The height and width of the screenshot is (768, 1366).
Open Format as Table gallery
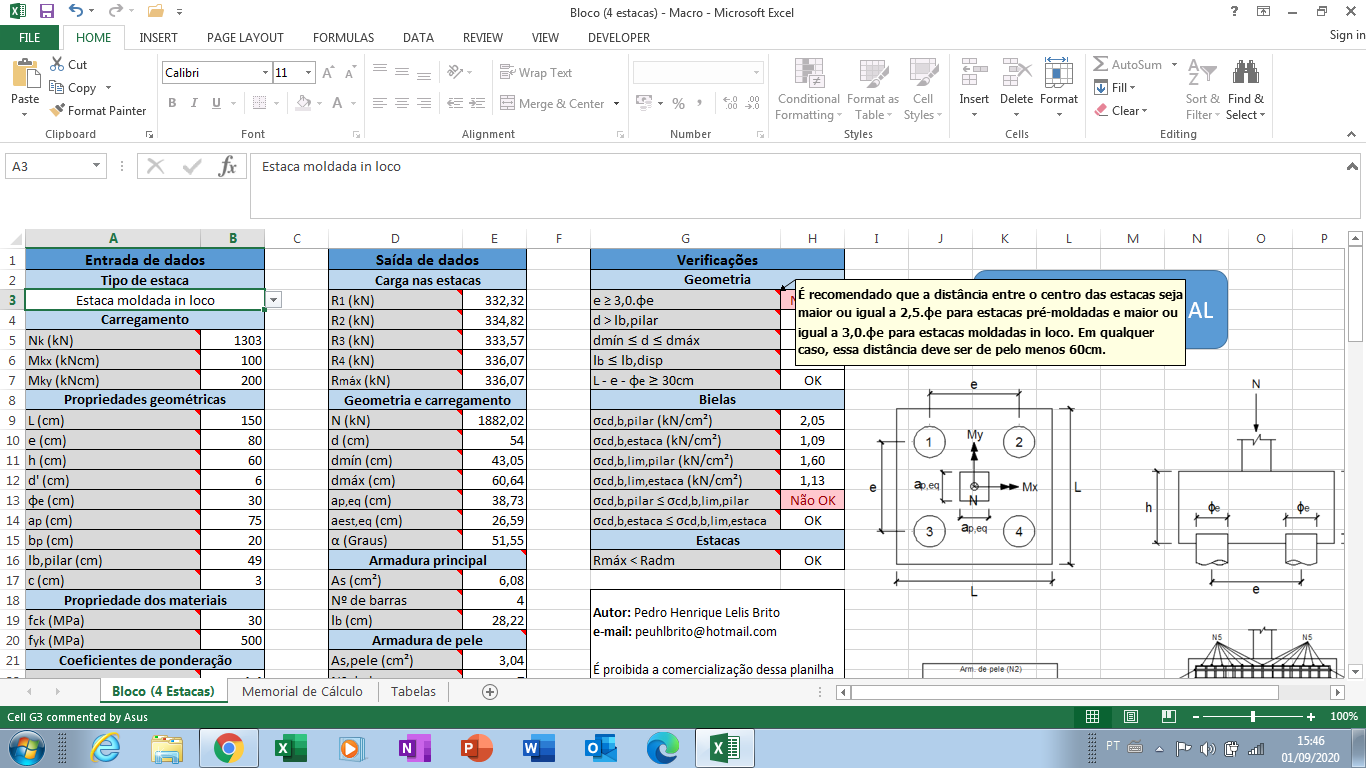[x=872, y=88]
